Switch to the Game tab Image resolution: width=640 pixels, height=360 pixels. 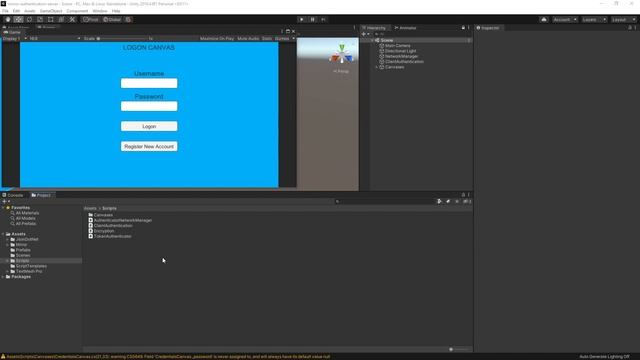12,32
